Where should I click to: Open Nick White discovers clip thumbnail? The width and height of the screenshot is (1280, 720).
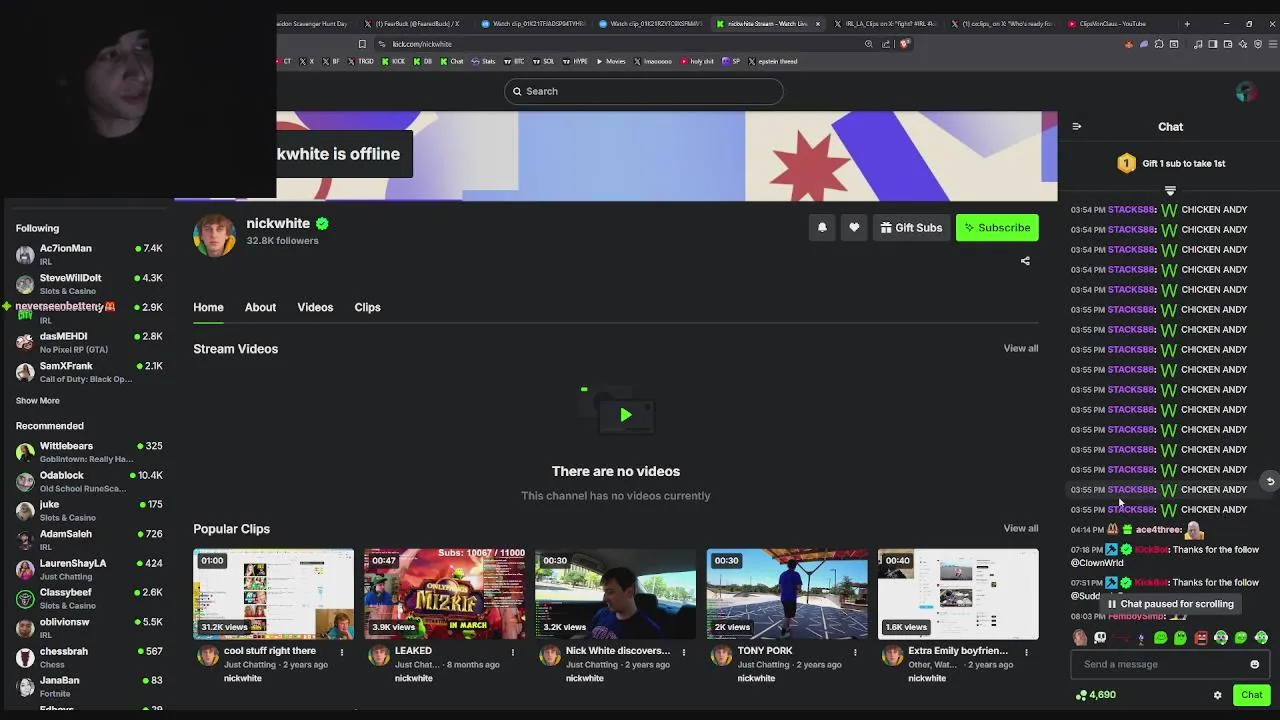click(615, 593)
